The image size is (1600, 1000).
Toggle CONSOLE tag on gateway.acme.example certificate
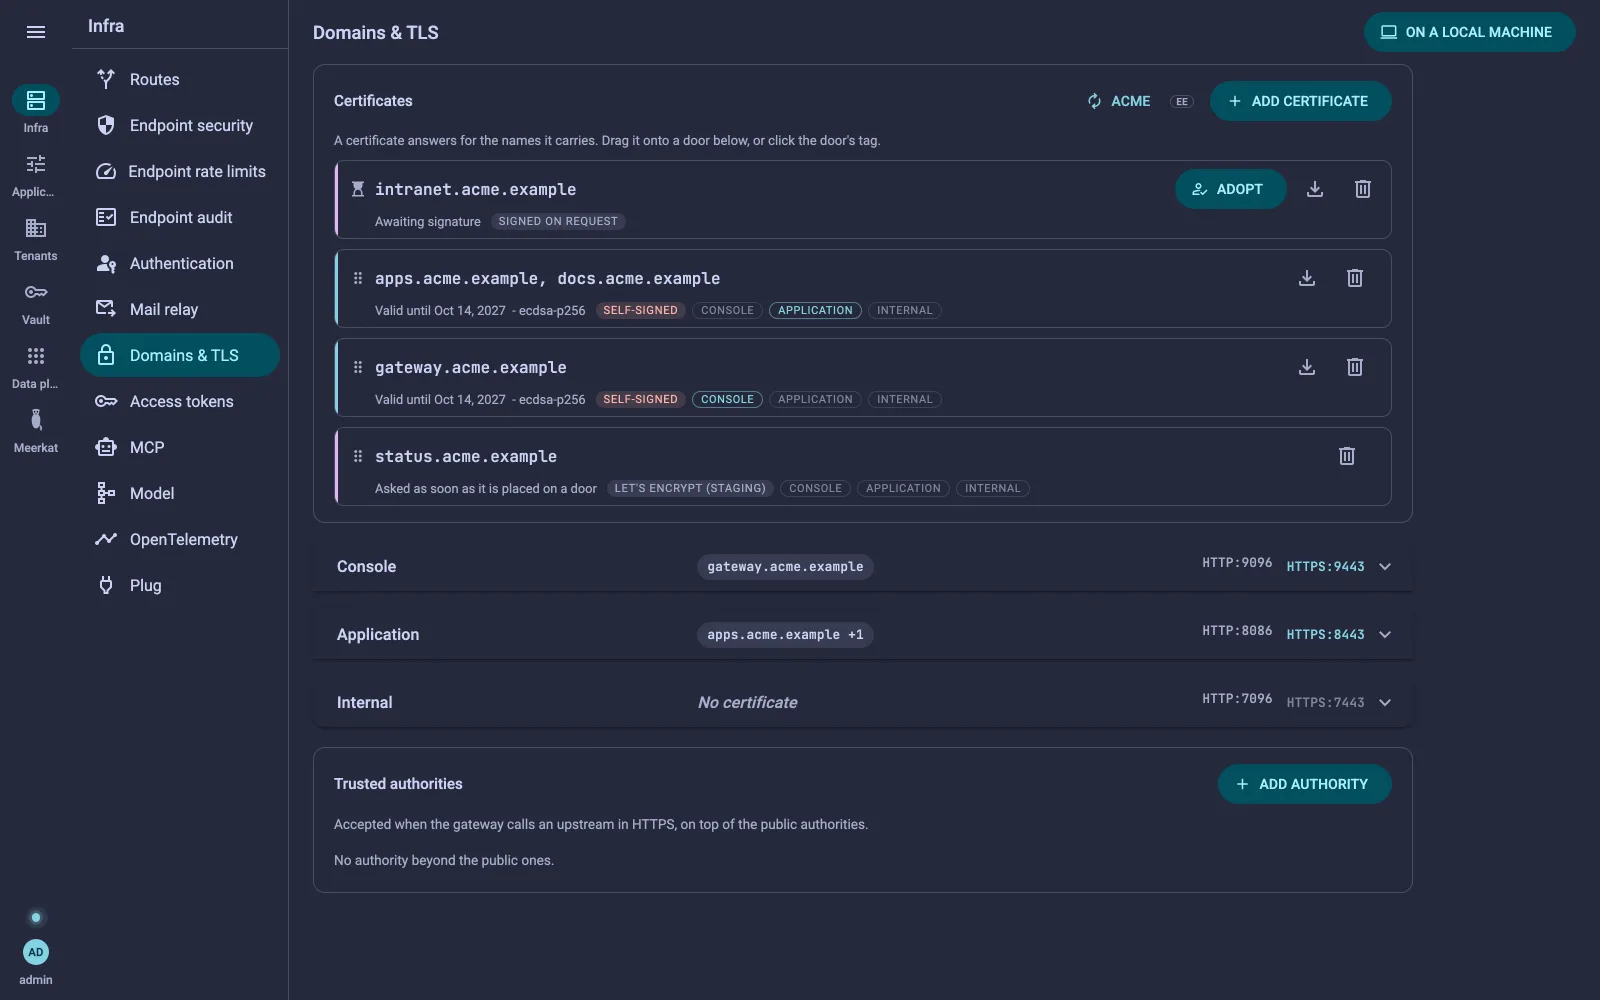(x=727, y=400)
